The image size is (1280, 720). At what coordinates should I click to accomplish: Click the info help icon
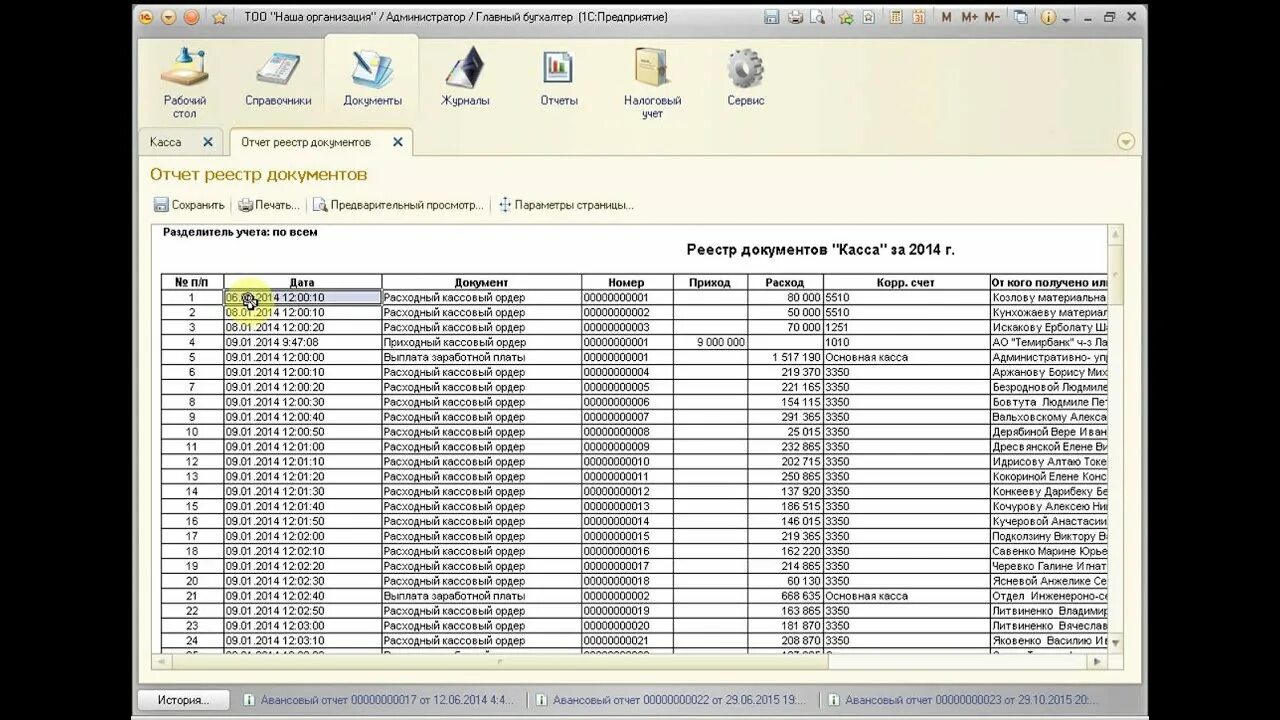click(1048, 17)
